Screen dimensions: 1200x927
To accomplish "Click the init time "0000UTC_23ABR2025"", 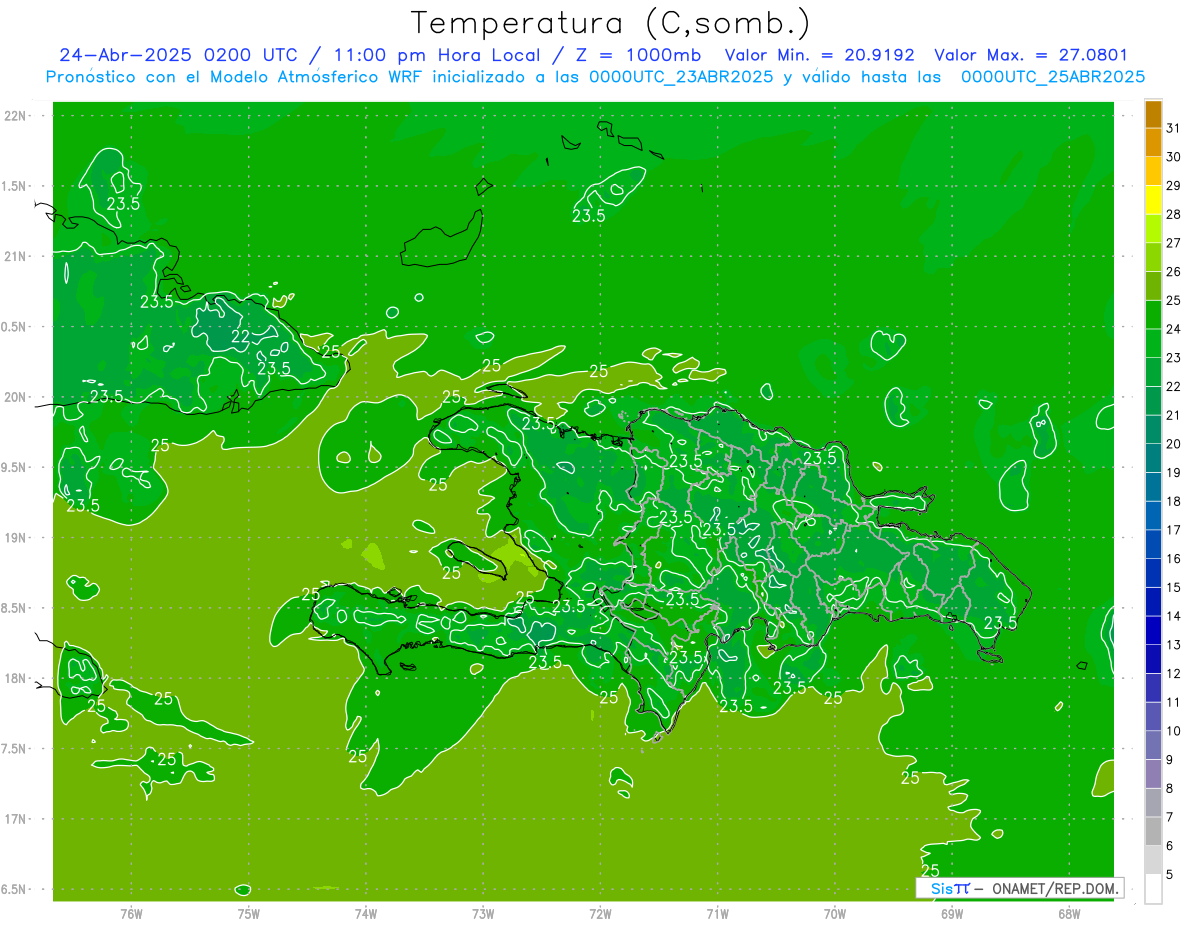I will pos(681,77).
